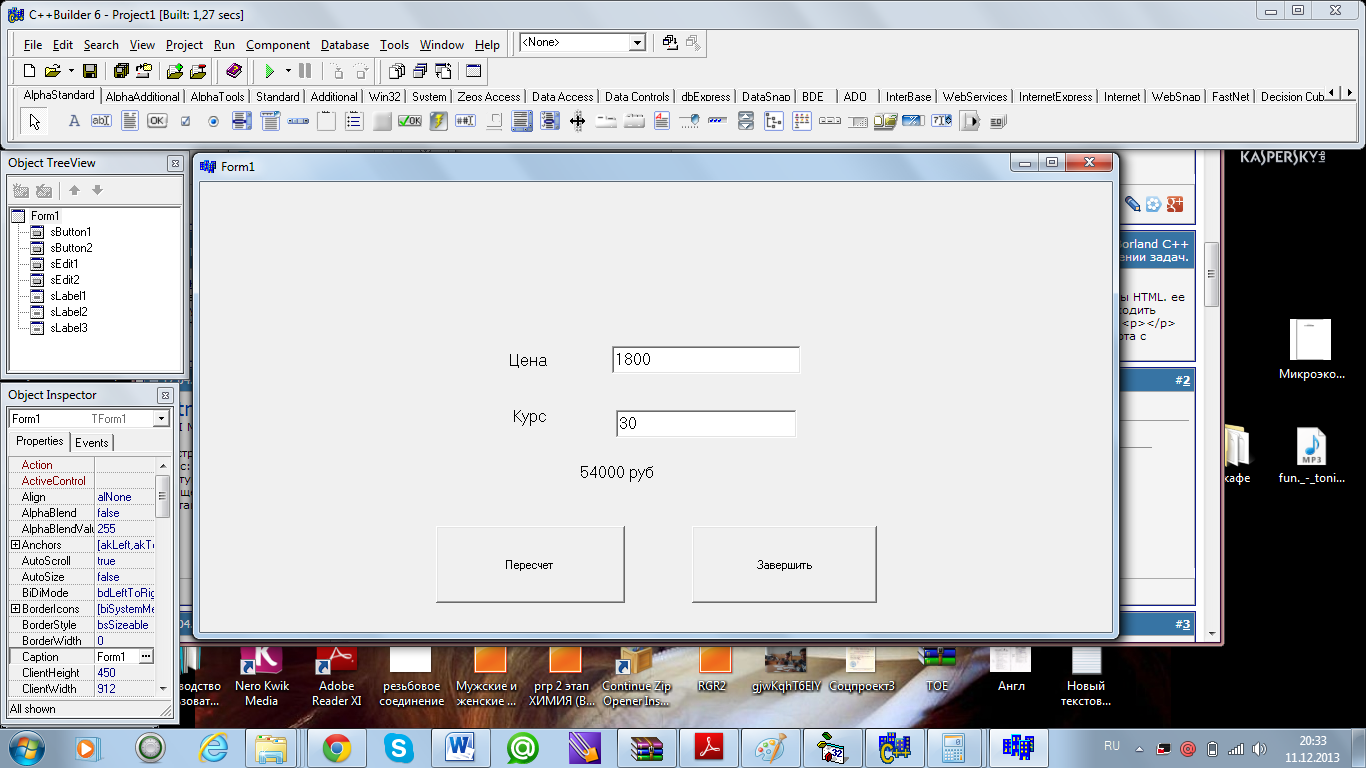Click the Open Project toolbar icon
This screenshot has width=1366, height=768.
pos(144,71)
